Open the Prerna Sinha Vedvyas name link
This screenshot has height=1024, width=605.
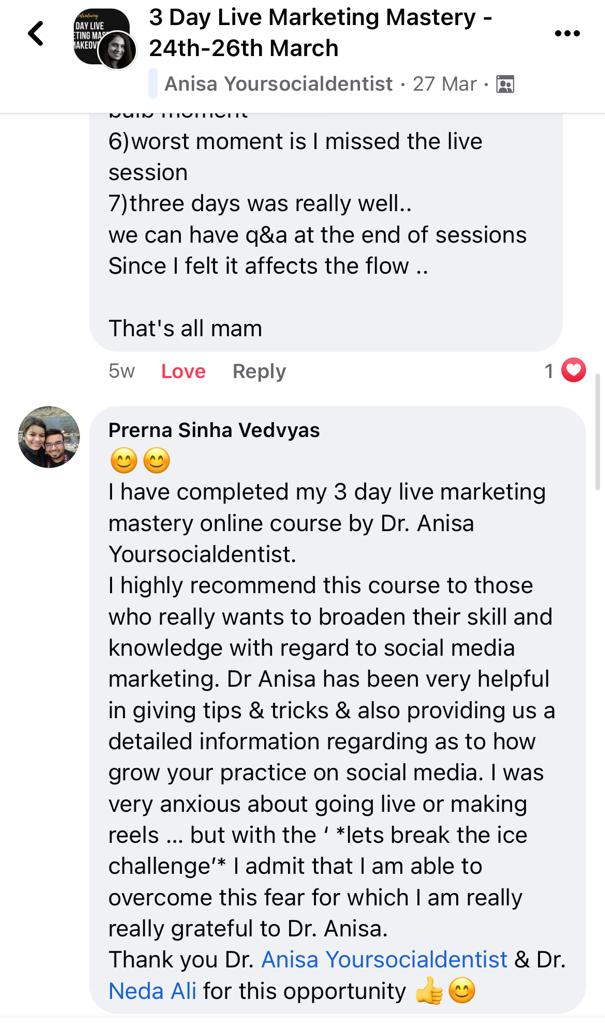pyautogui.click(x=213, y=430)
